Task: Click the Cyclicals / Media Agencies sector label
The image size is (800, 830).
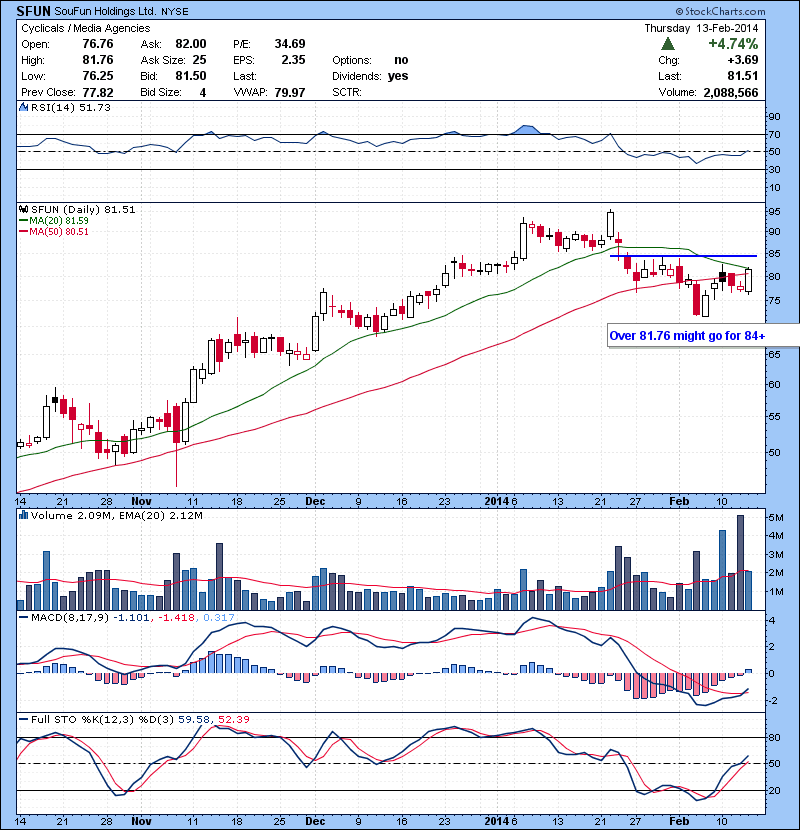Action: pyautogui.click(x=85, y=29)
